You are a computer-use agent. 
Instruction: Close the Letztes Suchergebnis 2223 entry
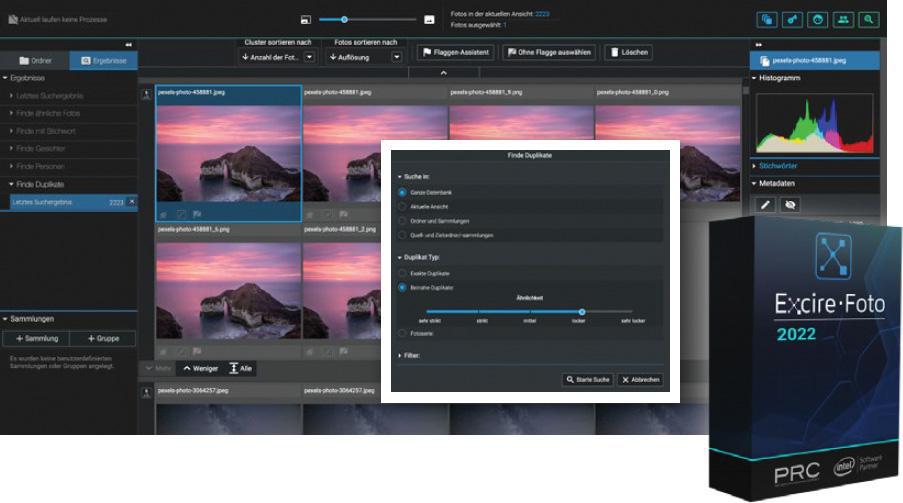click(x=131, y=202)
